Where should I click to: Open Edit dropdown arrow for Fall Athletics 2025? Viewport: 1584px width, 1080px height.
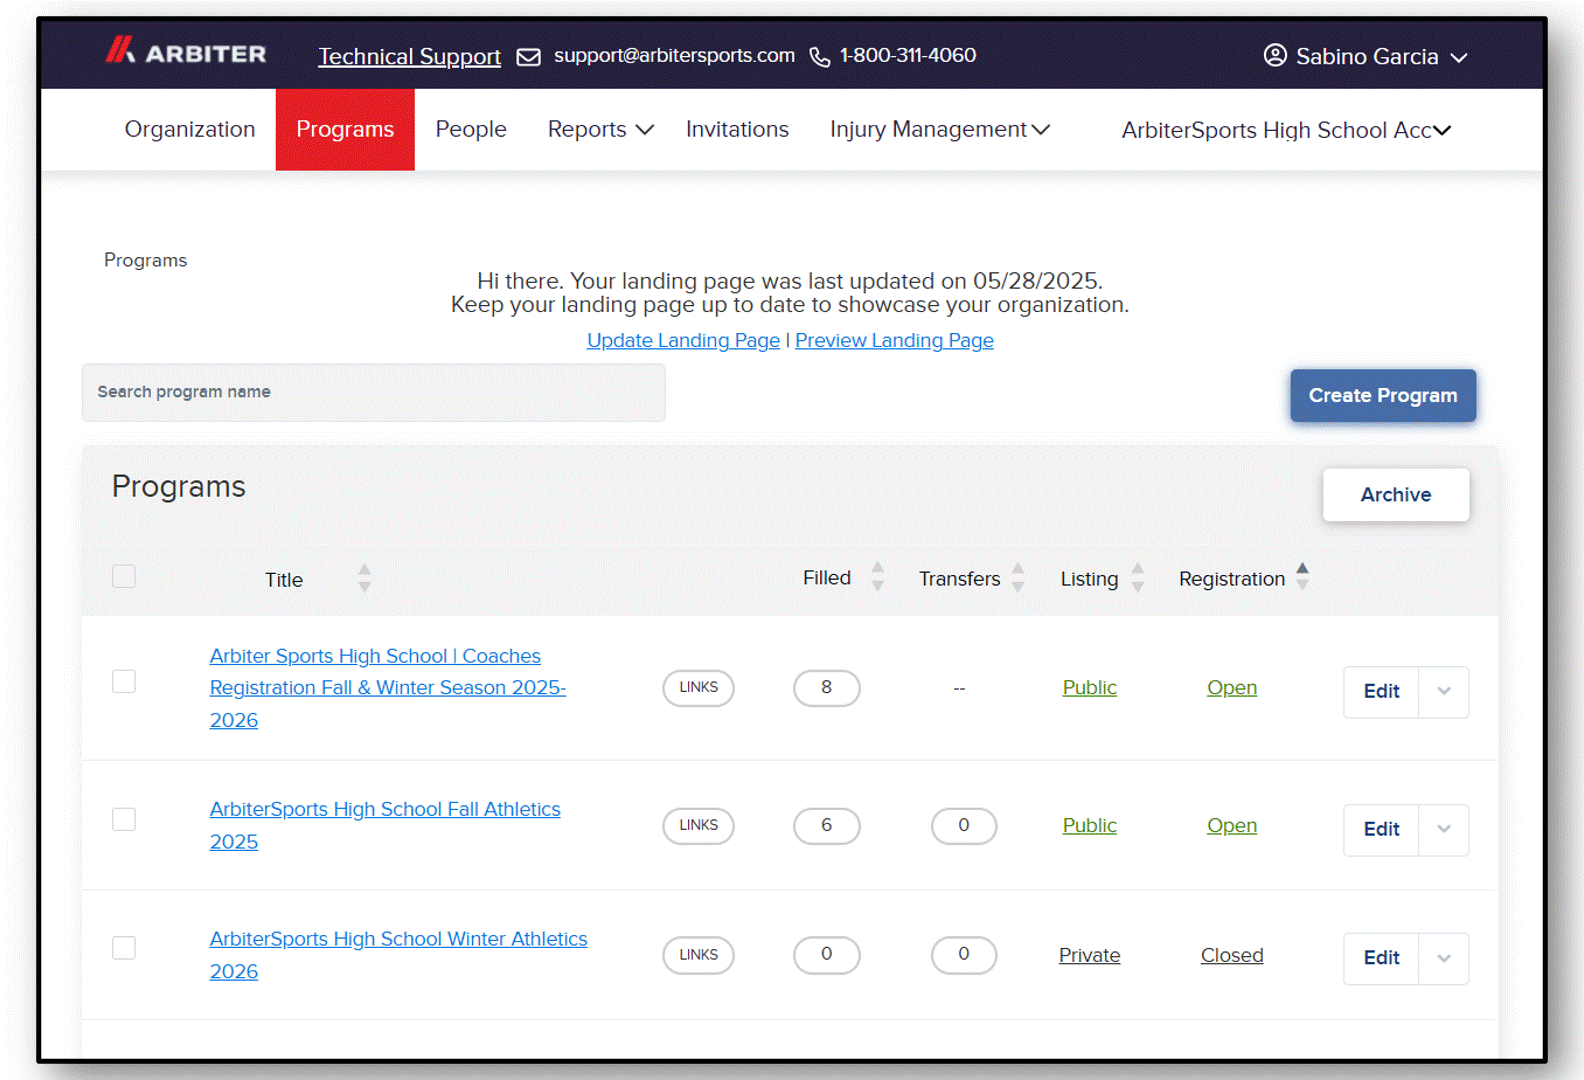1443,829
